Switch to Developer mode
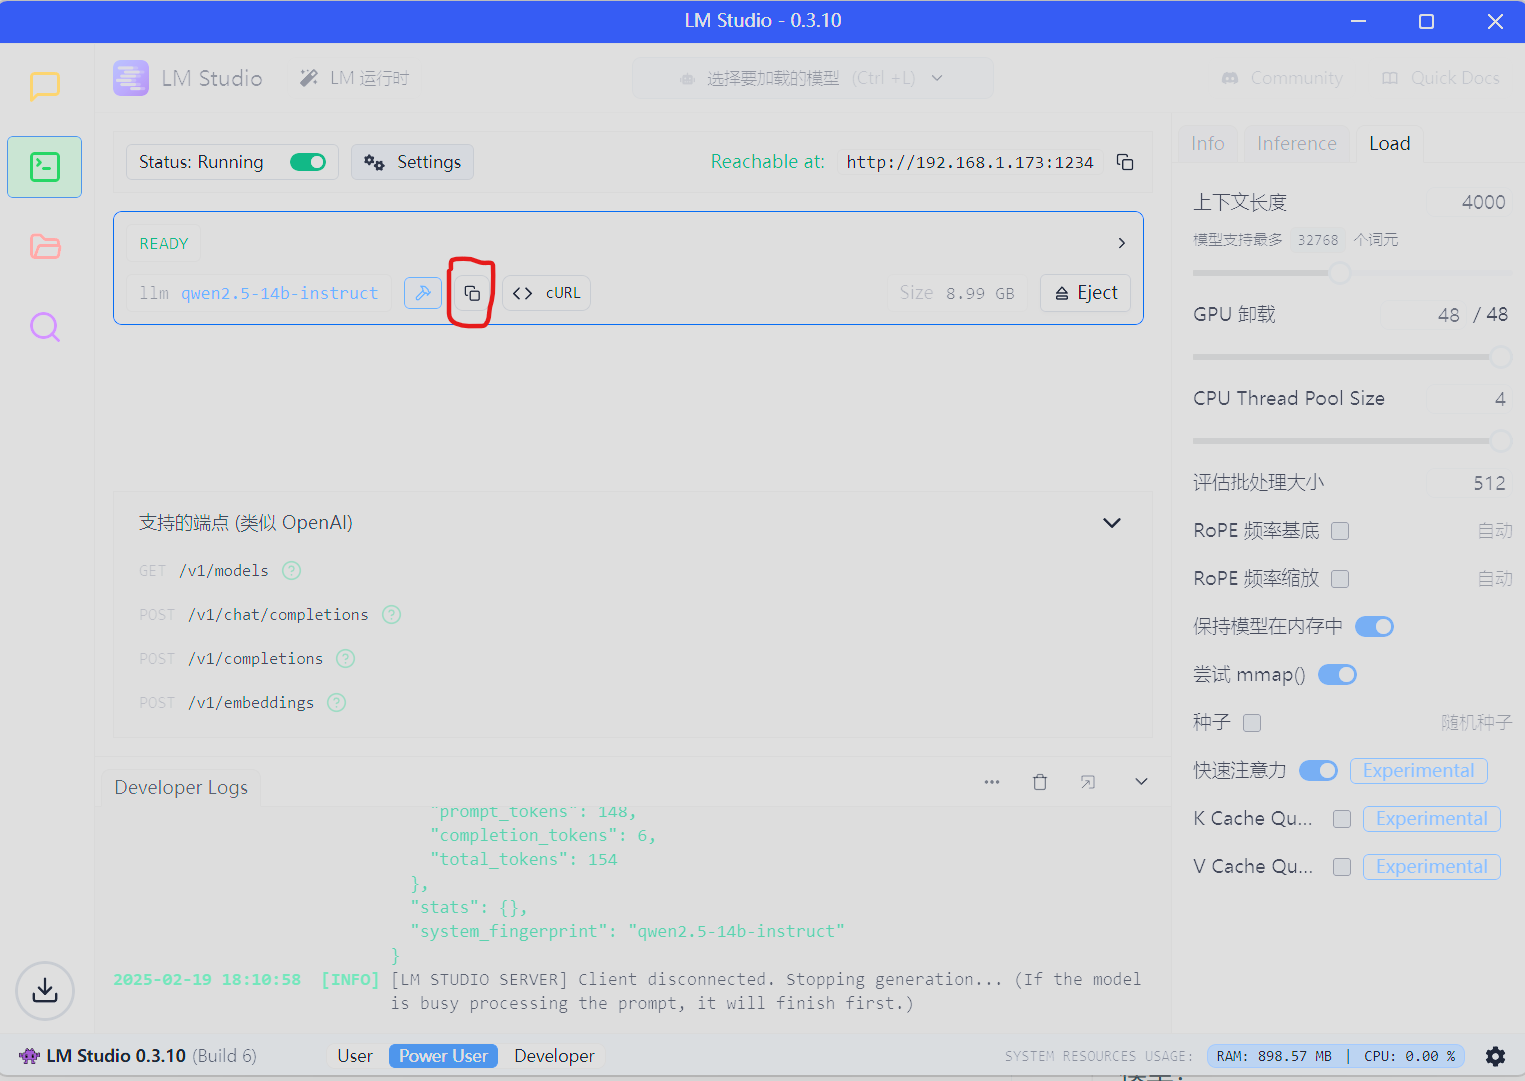The height and width of the screenshot is (1081, 1525). [554, 1056]
